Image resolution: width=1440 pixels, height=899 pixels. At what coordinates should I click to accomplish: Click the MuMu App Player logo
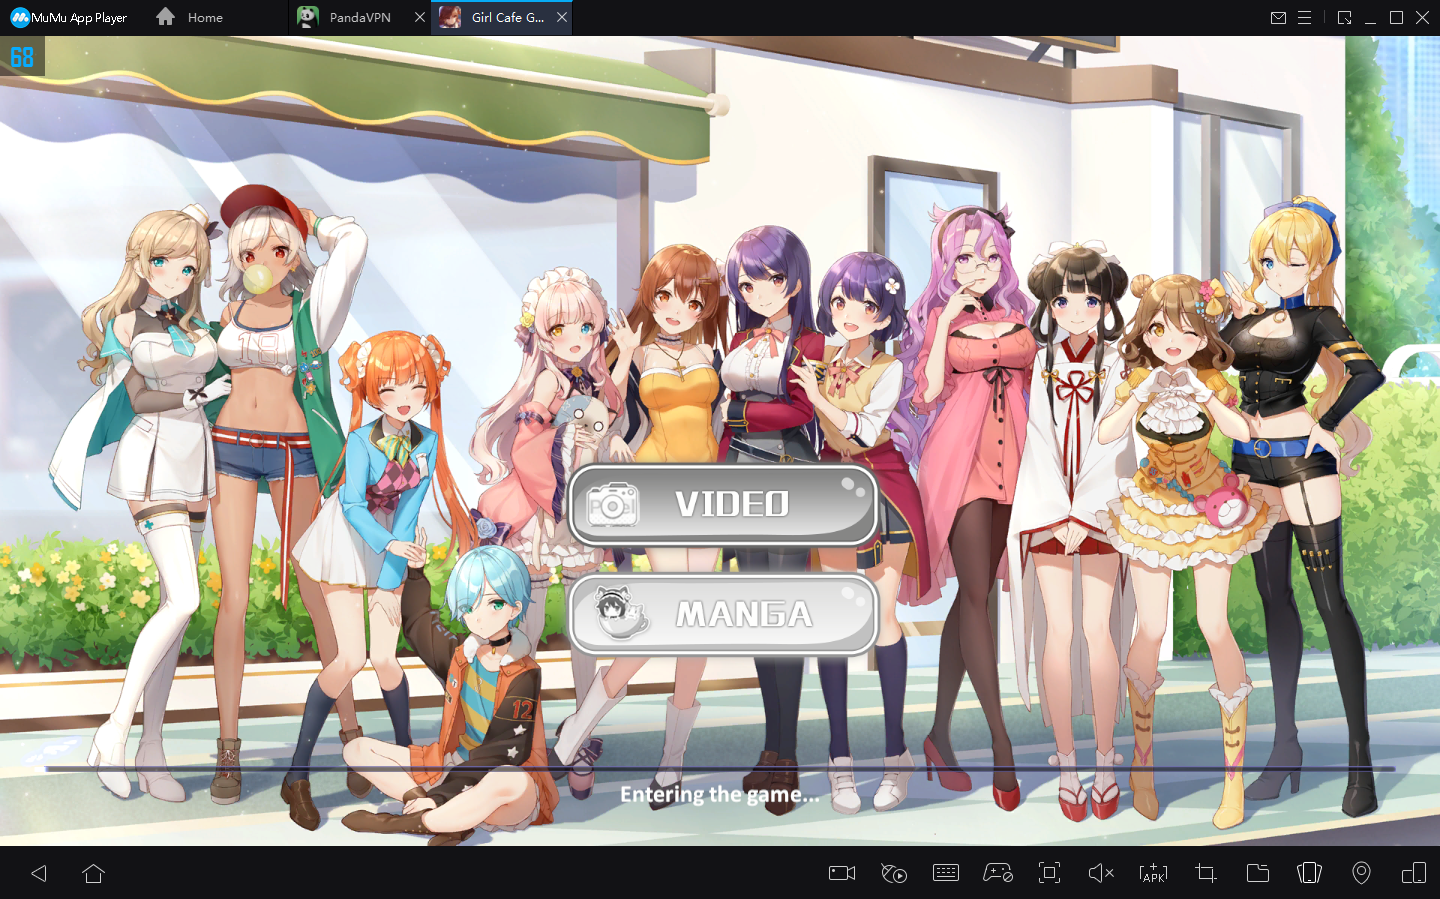(x=69, y=17)
